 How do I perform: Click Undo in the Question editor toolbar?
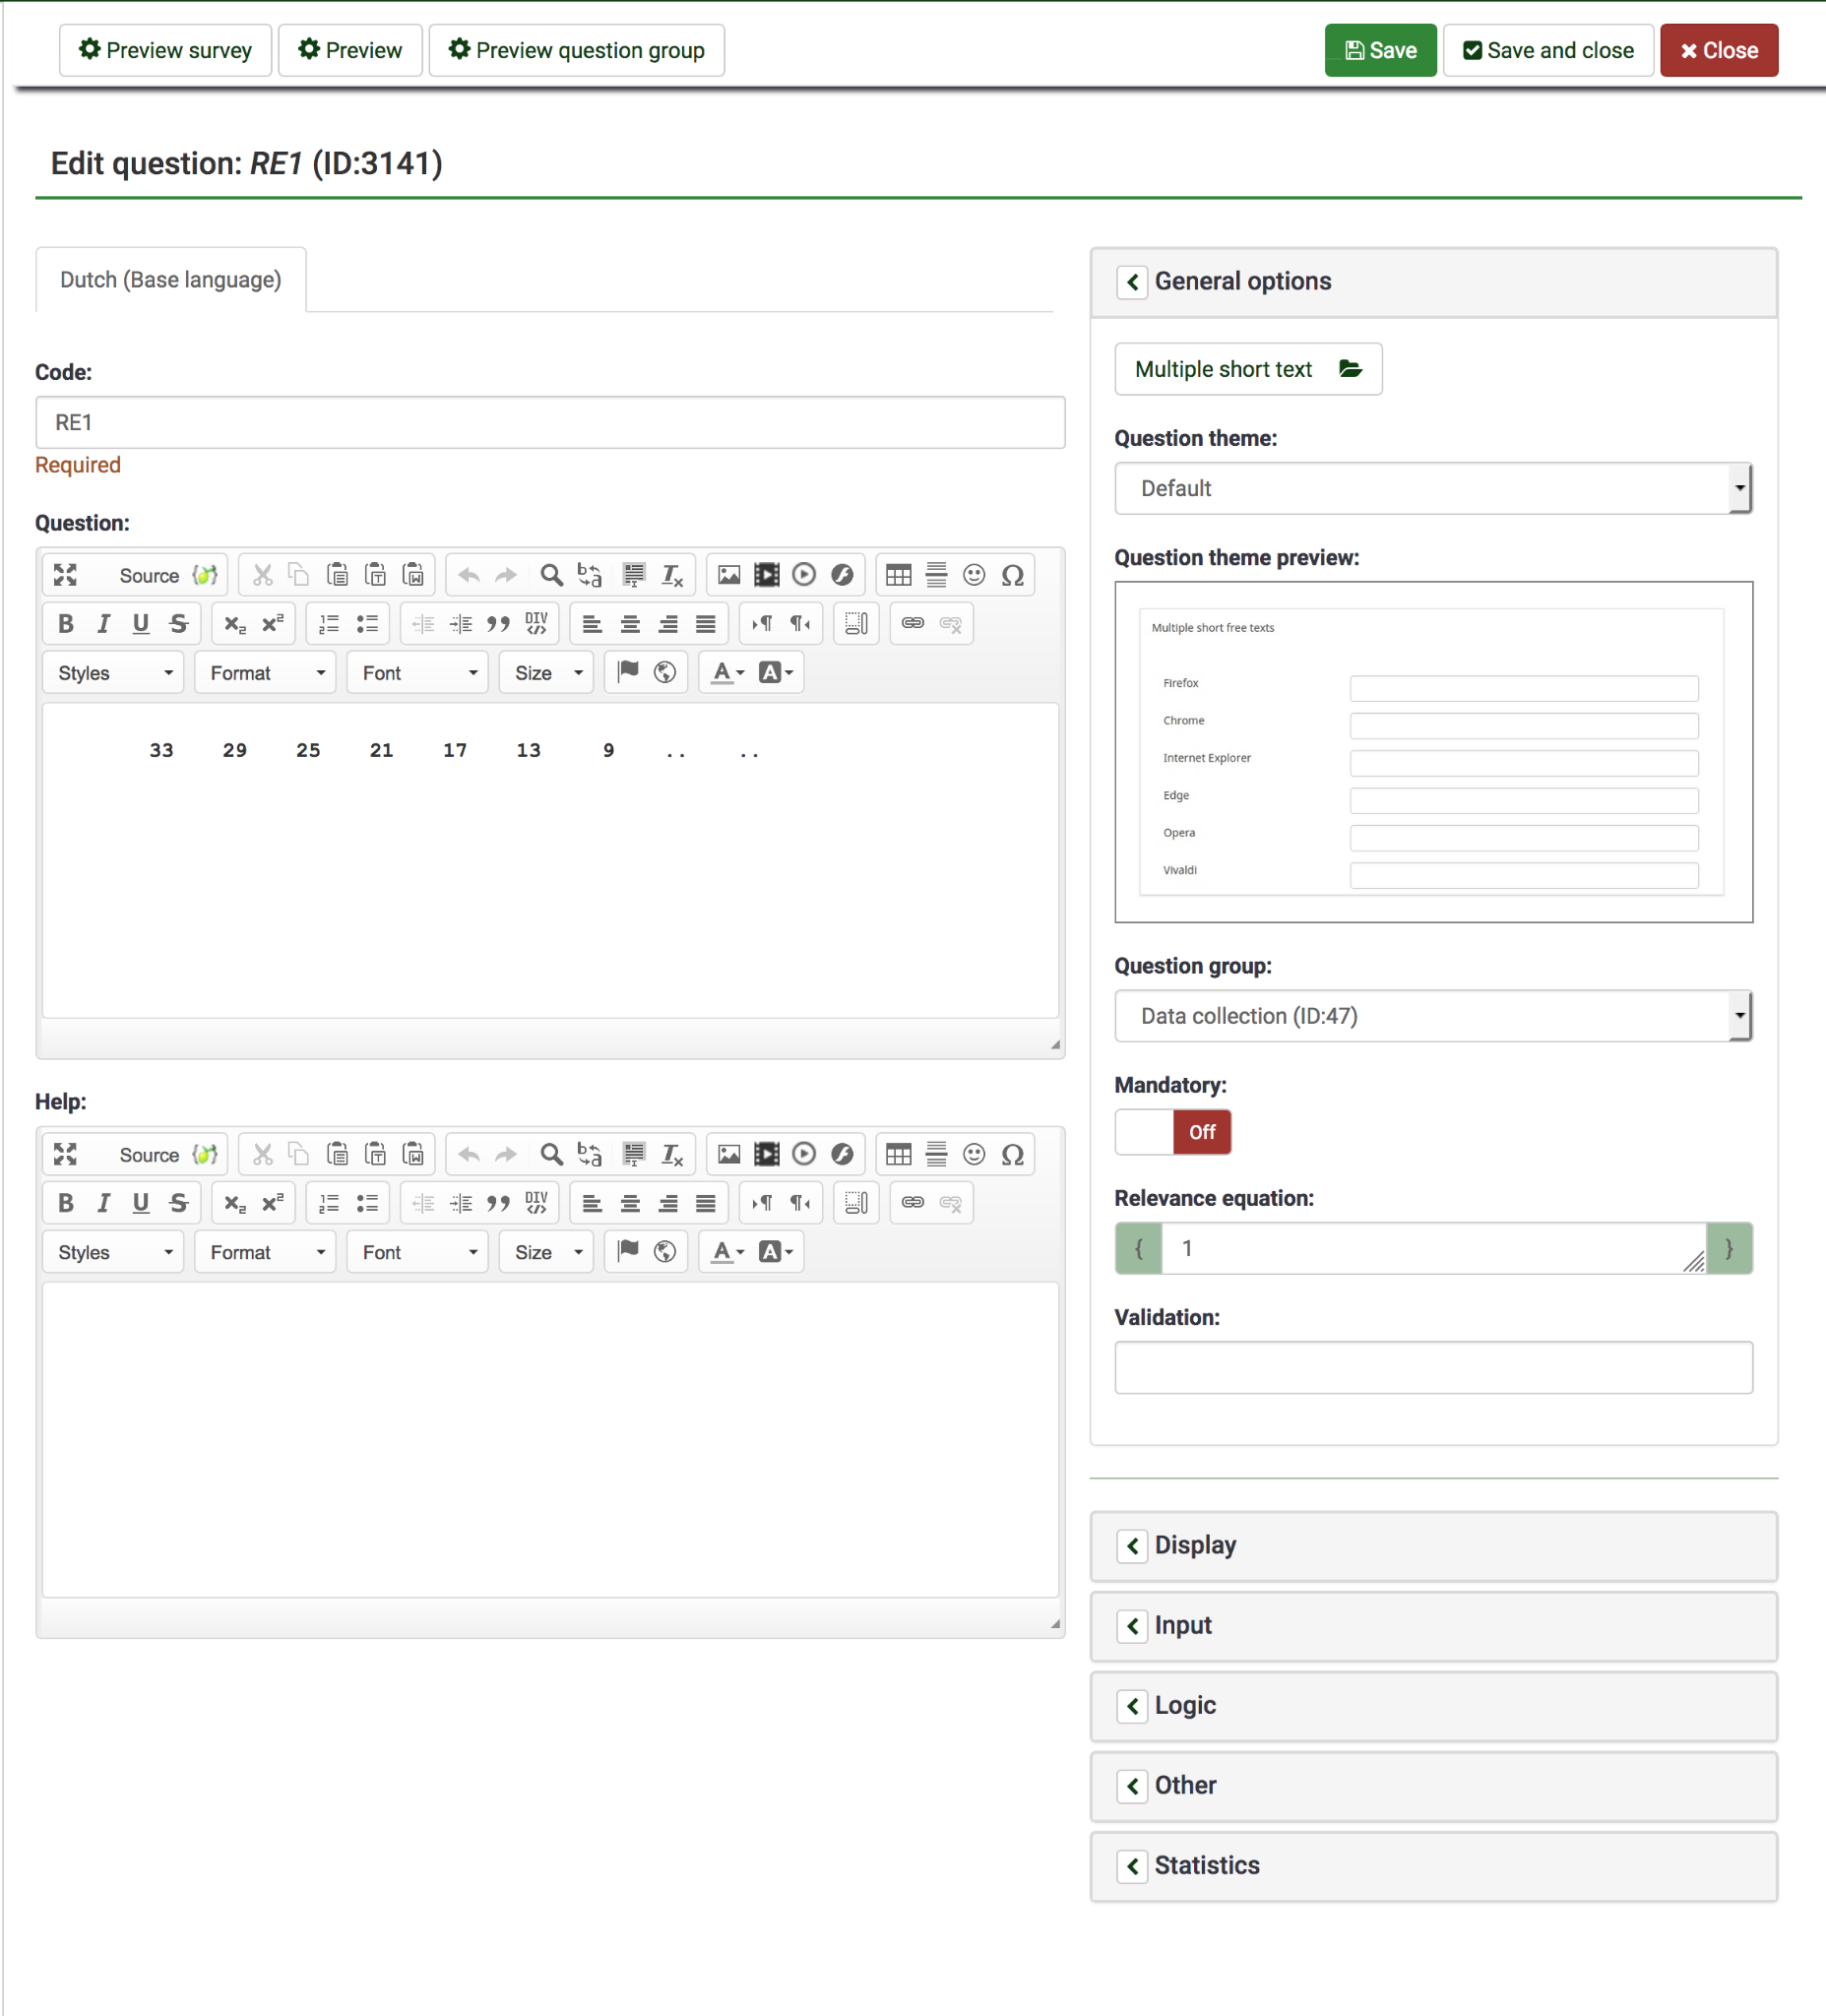pyautogui.click(x=468, y=575)
